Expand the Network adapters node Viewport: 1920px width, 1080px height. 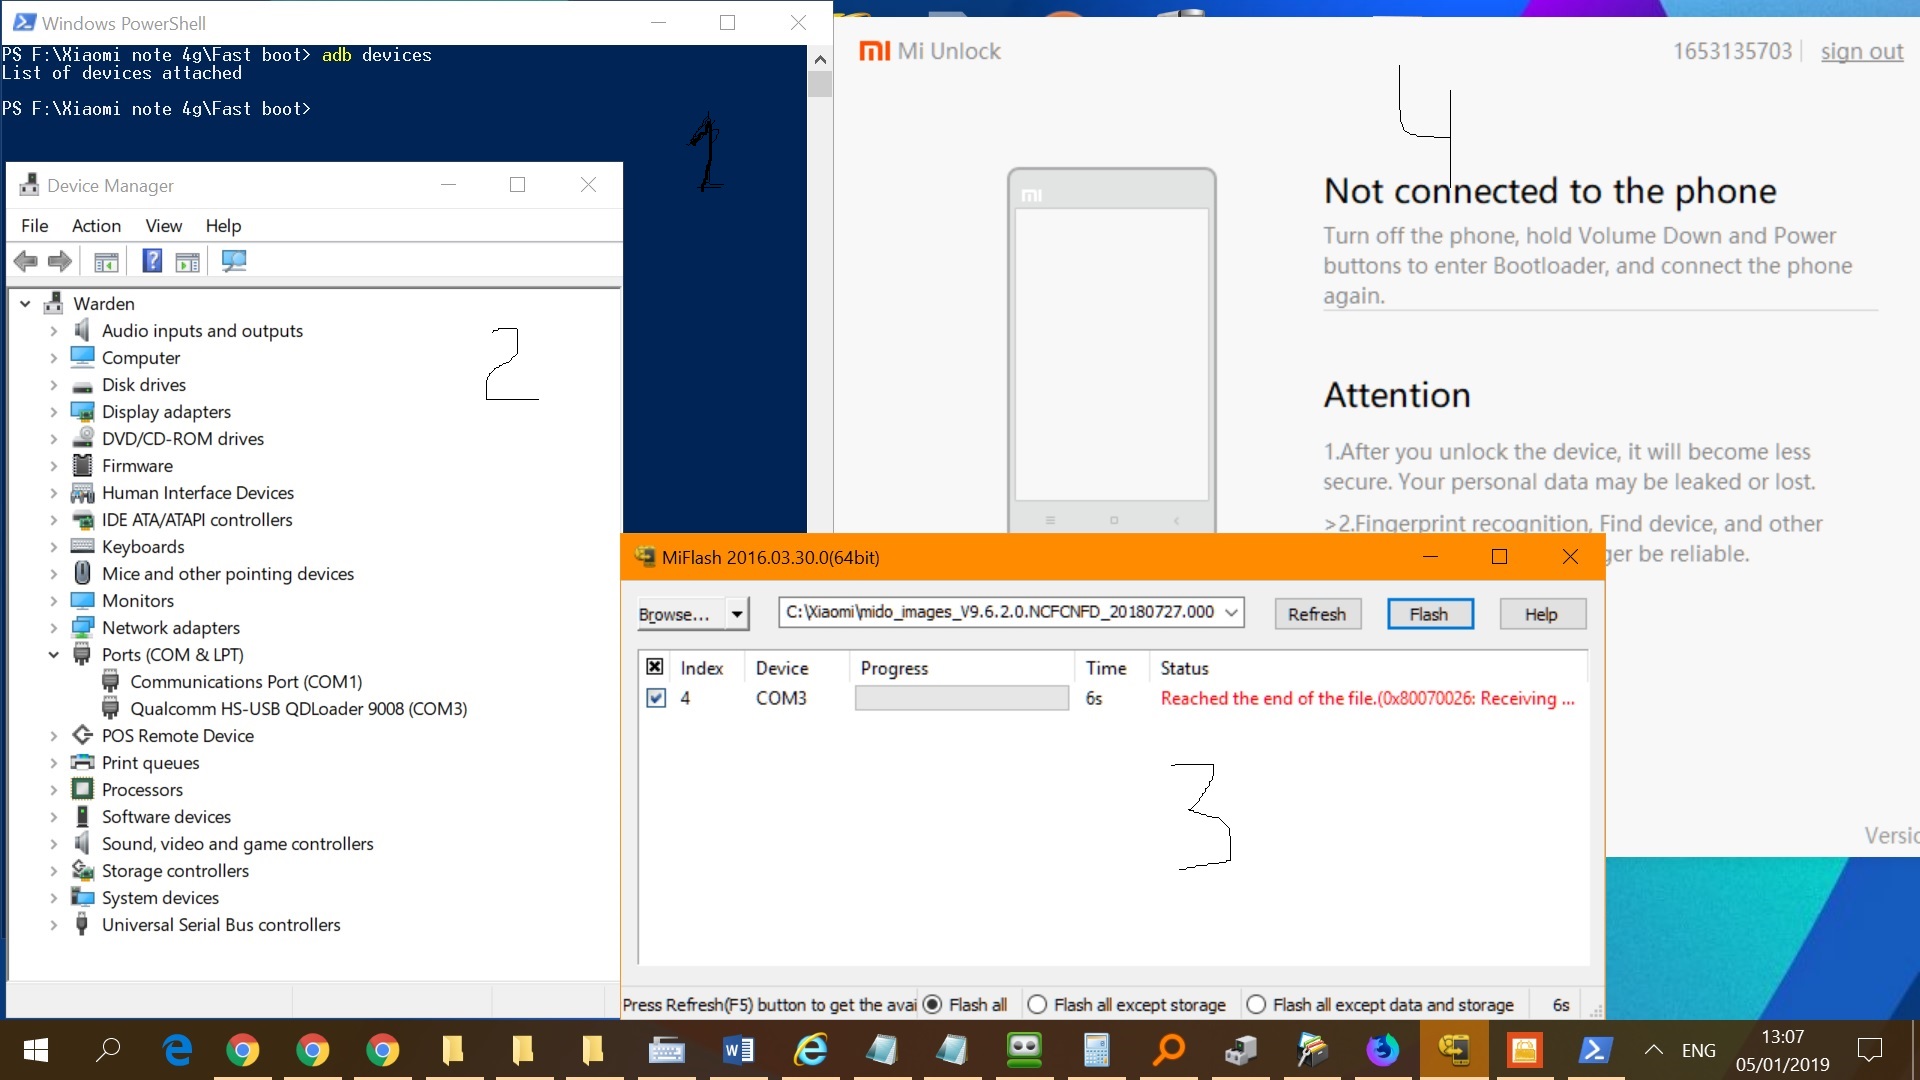53,627
